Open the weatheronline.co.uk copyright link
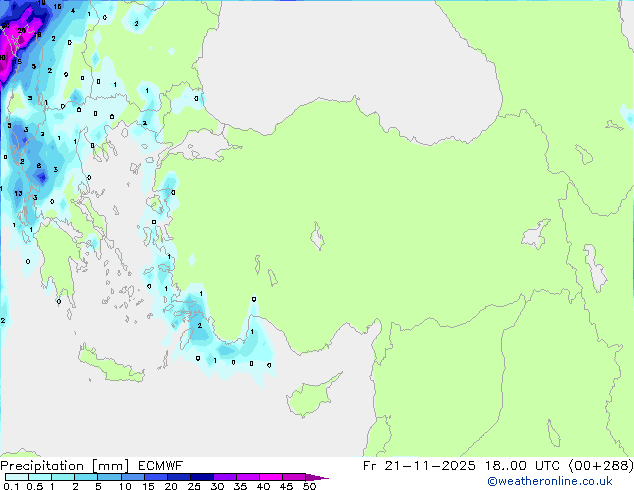 point(550,482)
